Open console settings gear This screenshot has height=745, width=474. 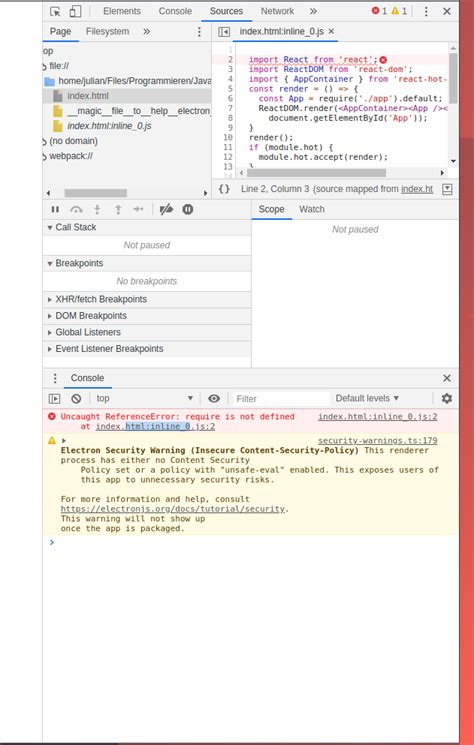click(x=447, y=399)
